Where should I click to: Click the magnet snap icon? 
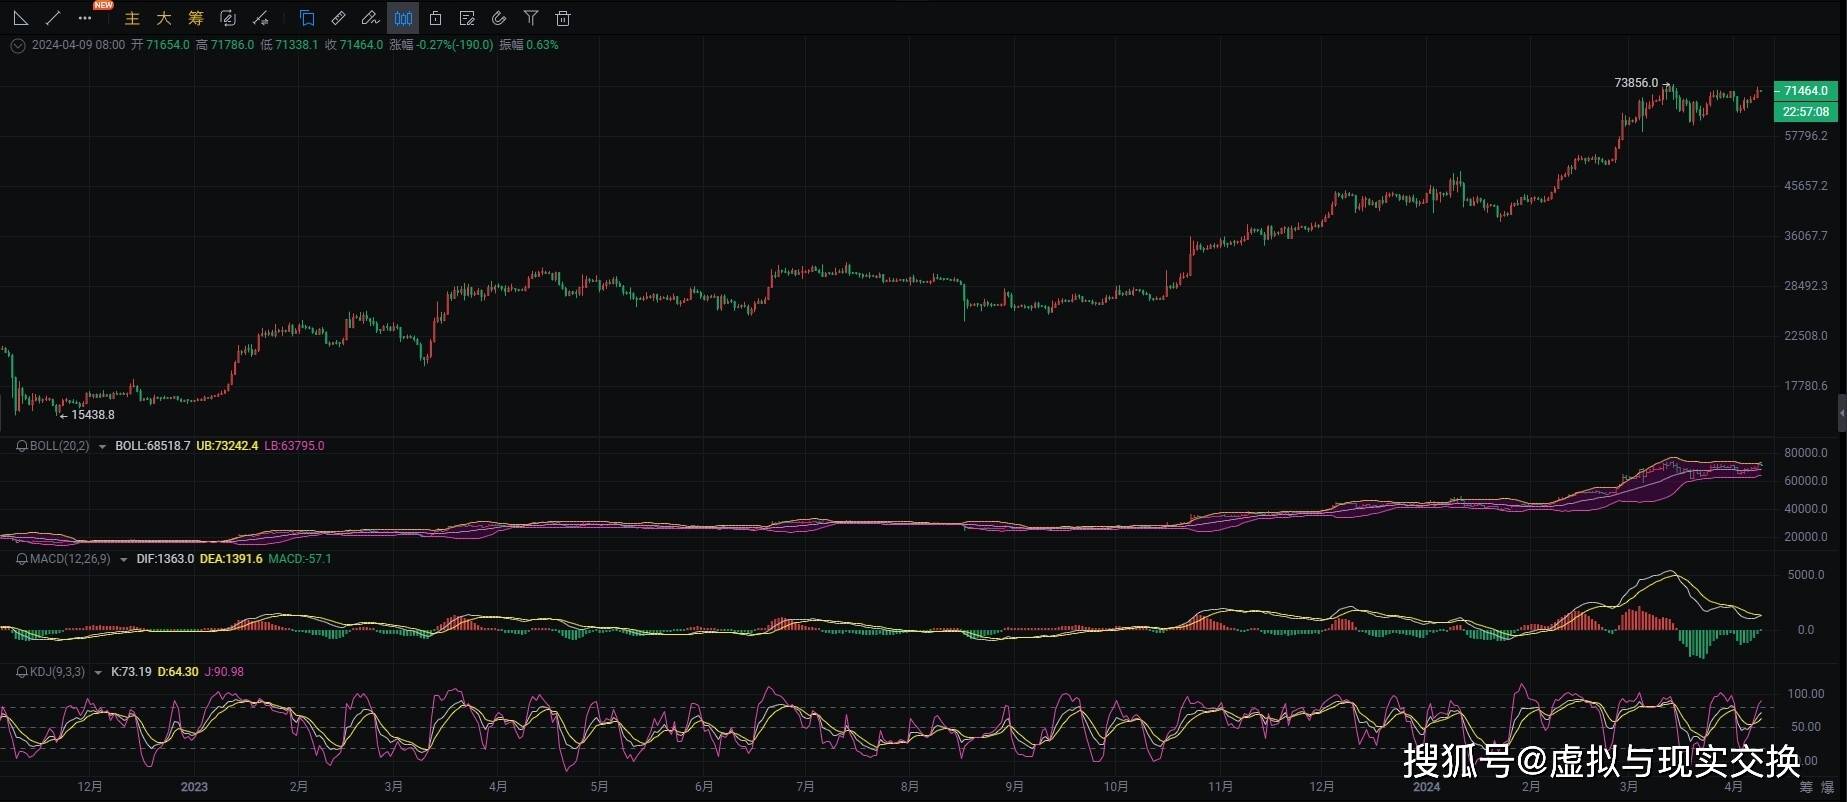[499, 18]
